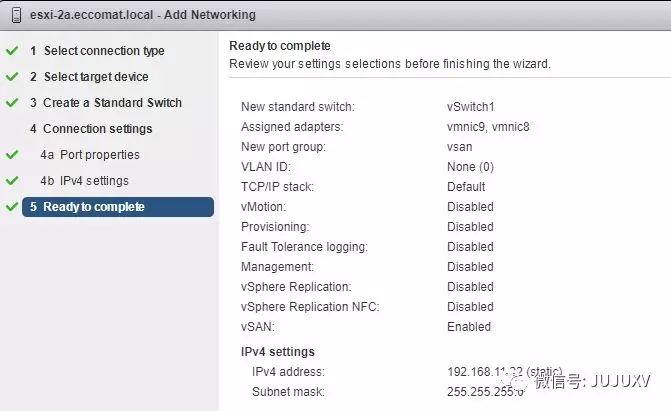This screenshot has height=411, width=671.
Task: Click green checkmark beside Select connection type
Action: click(12, 51)
